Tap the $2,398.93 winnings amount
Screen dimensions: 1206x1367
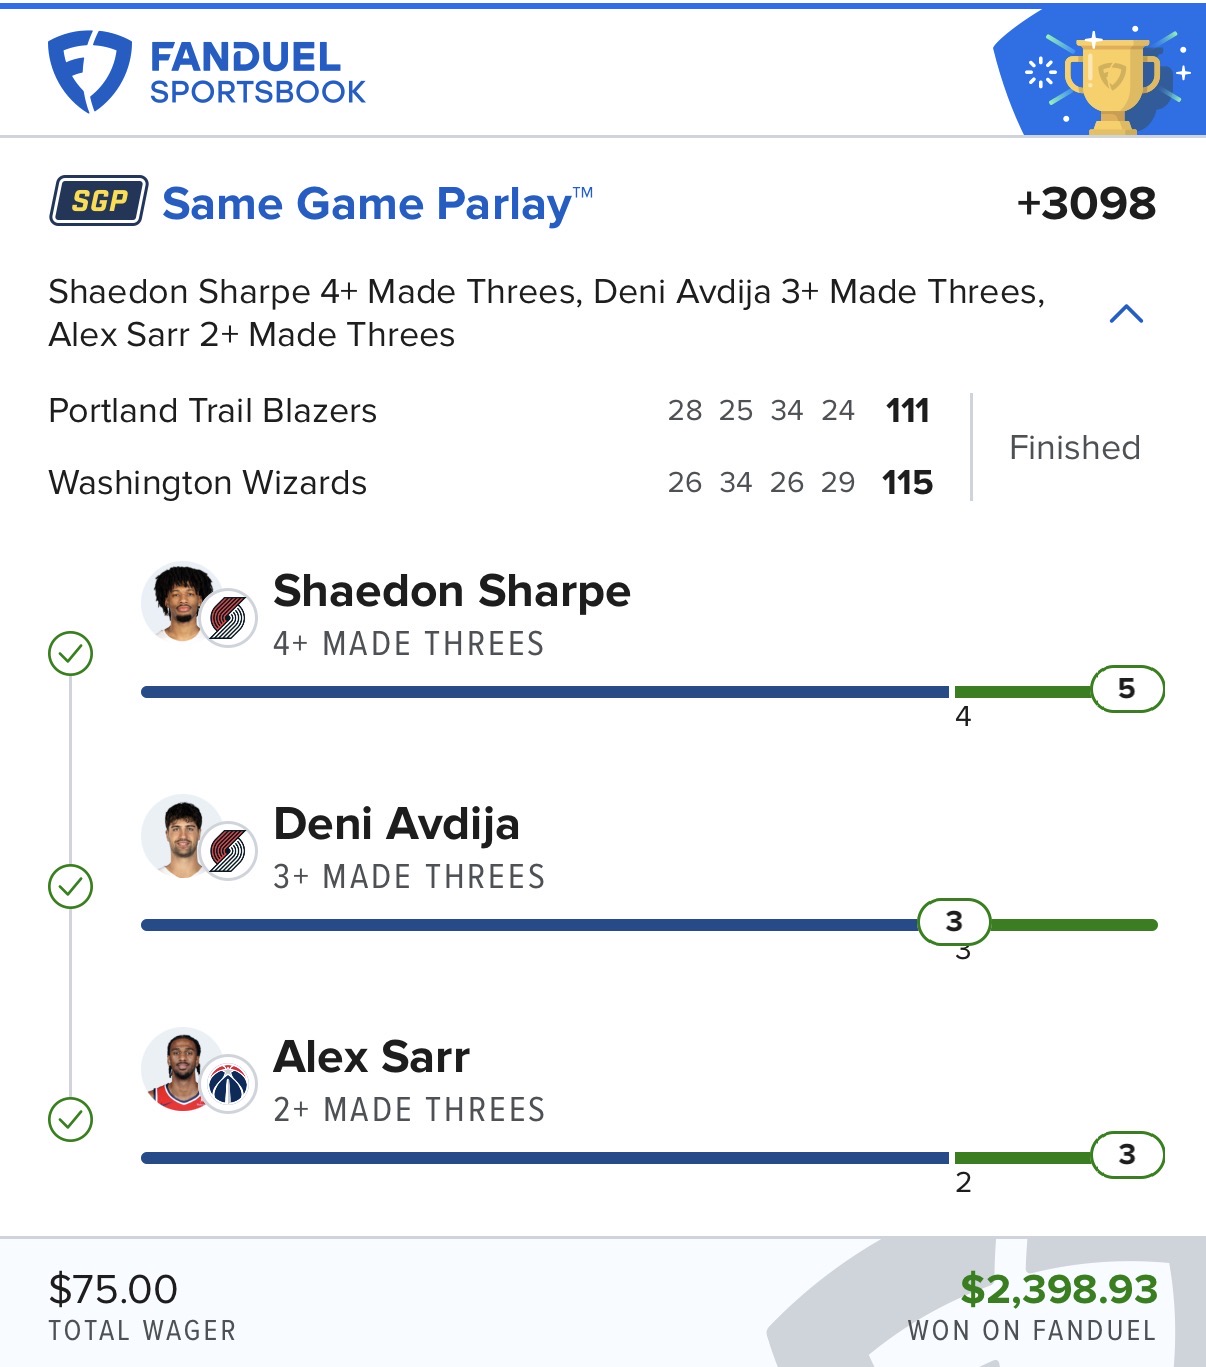coord(1059,1289)
